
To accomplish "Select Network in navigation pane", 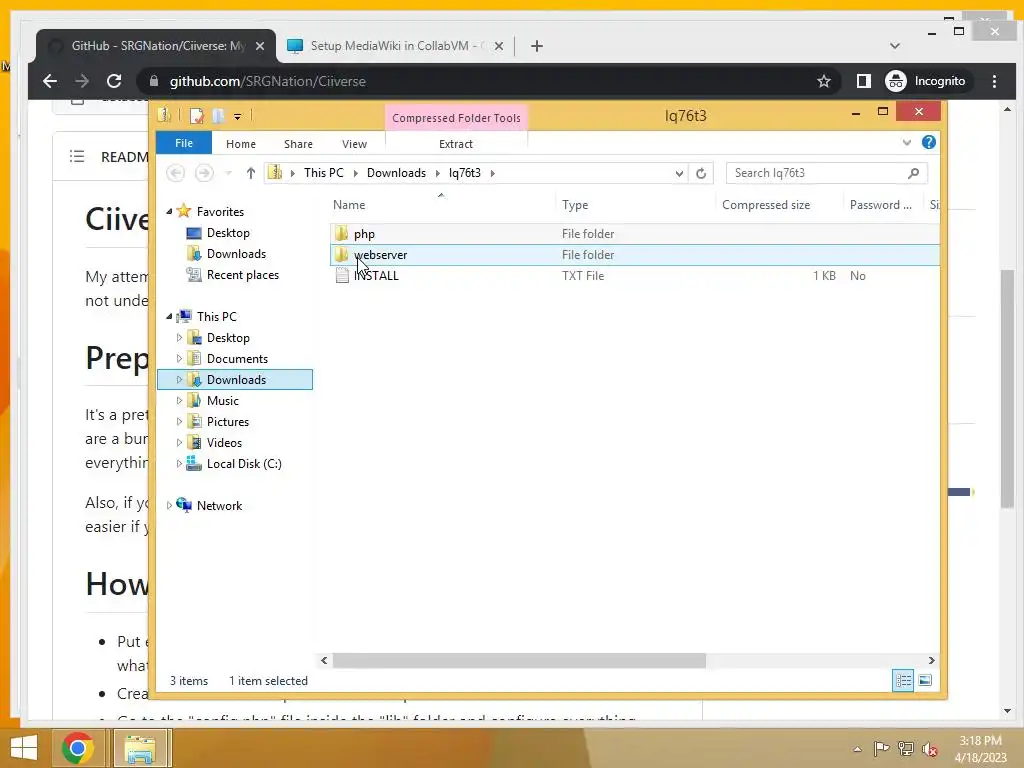I will 219,505.
